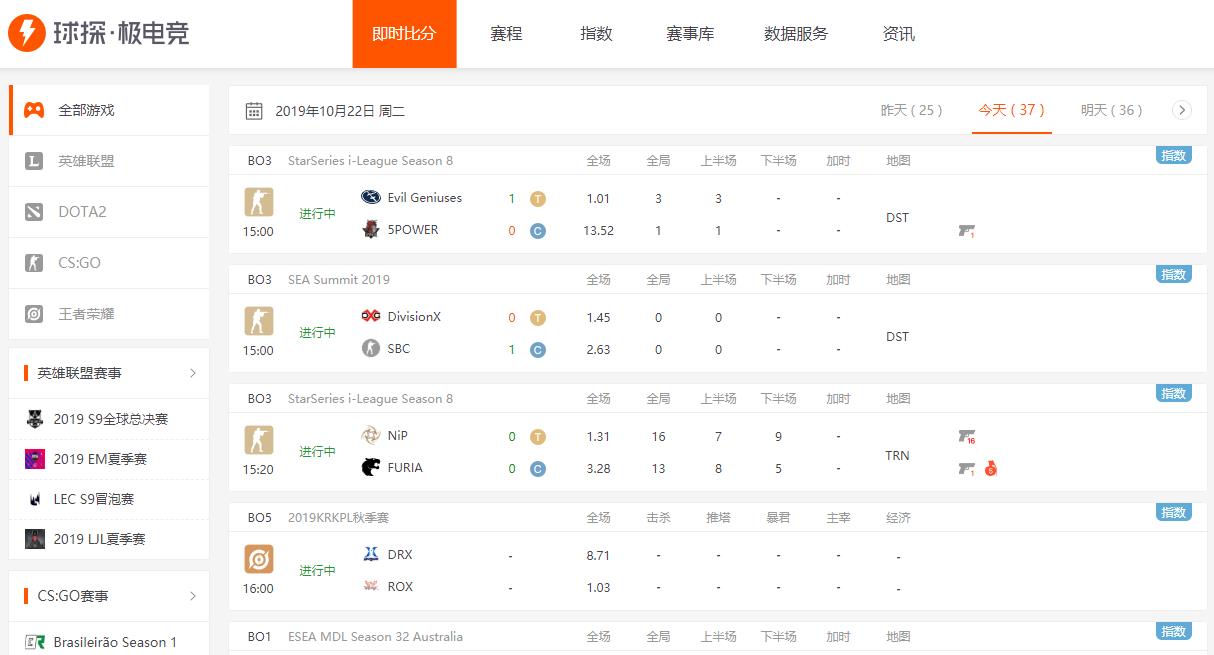Click the SBC team logo

(x=371, y=349)
